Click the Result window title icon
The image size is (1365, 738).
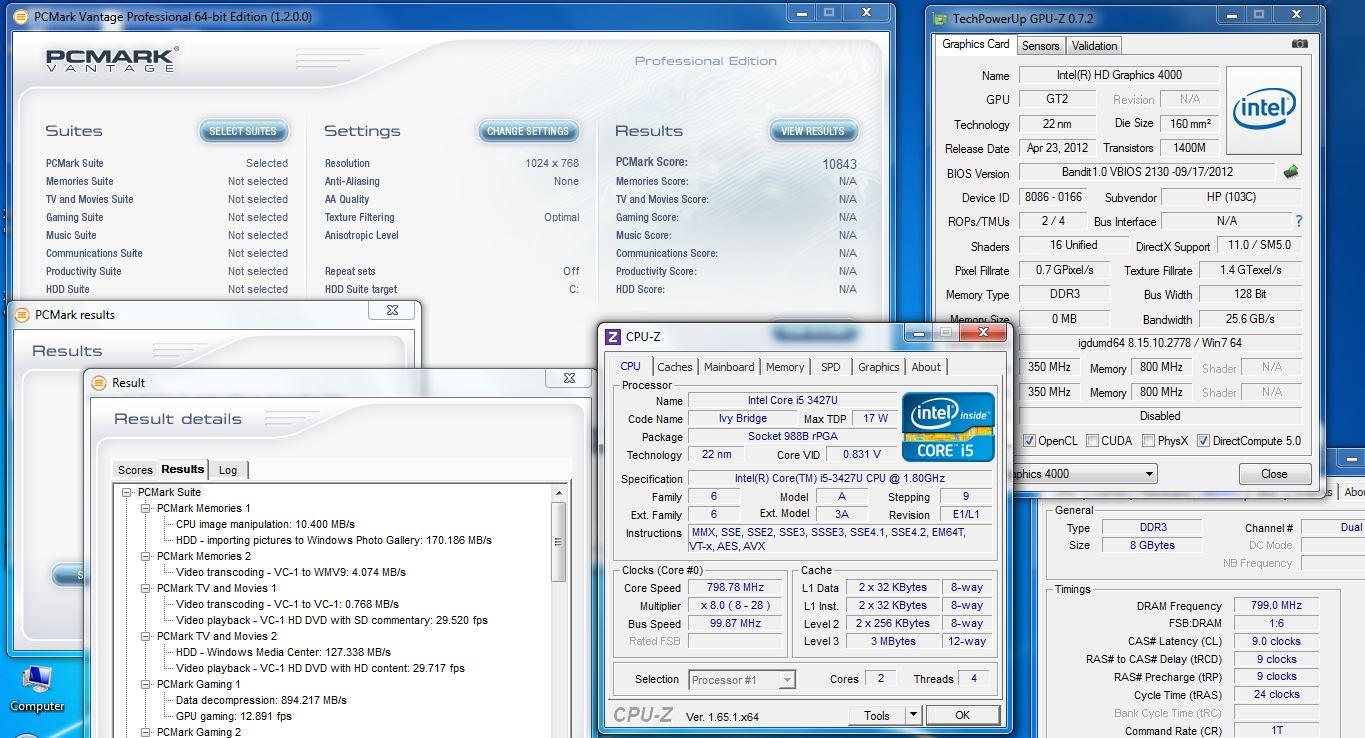point(100,382)
